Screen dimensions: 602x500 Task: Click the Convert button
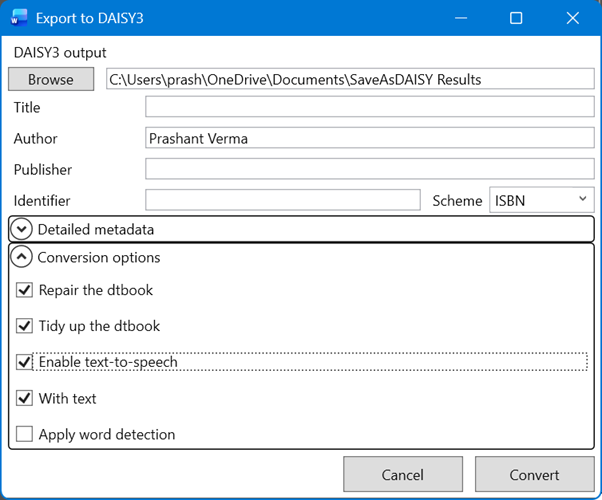click(534, 474)
